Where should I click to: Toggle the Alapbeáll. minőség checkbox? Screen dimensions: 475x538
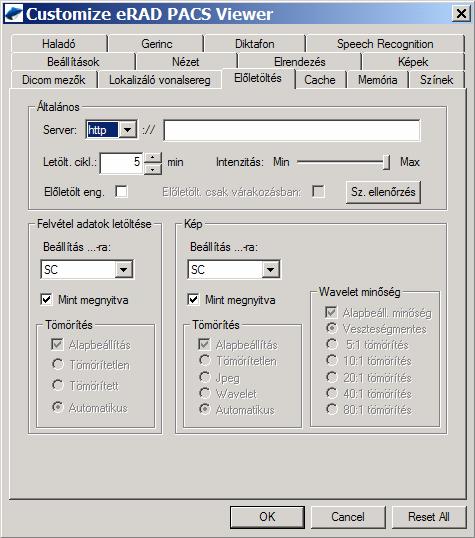(x=331, y=312)
